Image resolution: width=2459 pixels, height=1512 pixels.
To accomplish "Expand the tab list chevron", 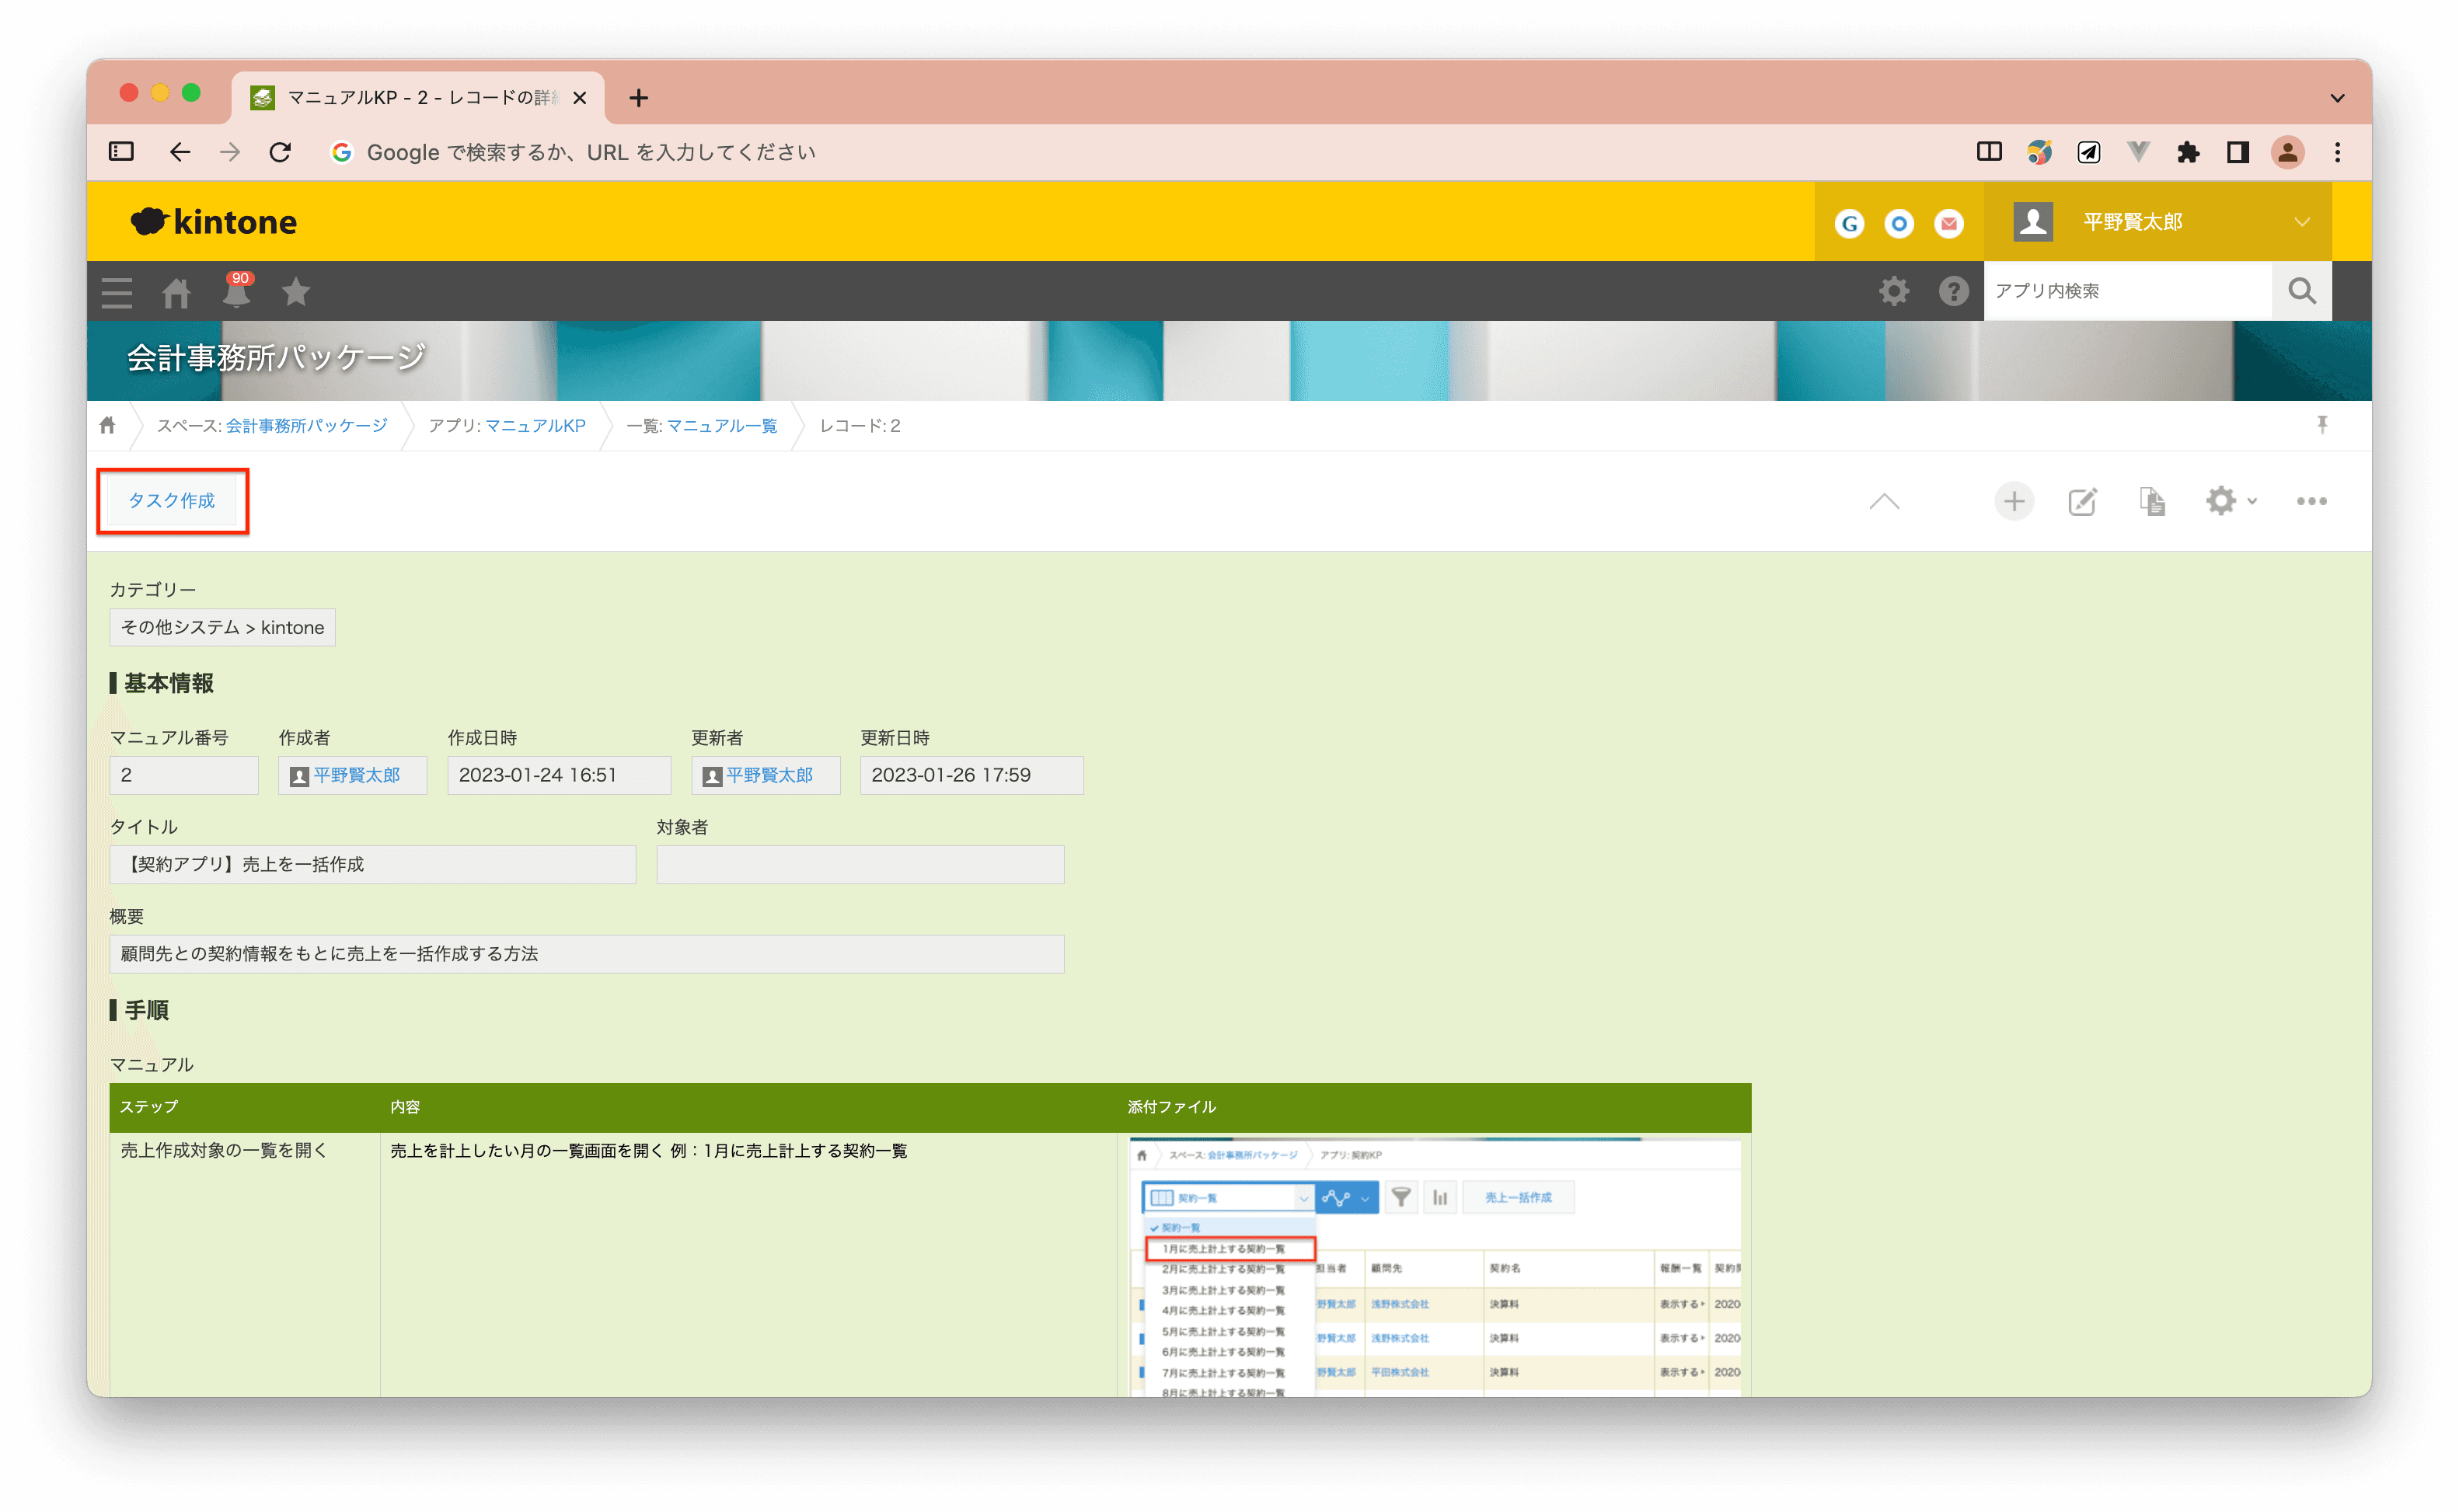I will point(2337,98).
